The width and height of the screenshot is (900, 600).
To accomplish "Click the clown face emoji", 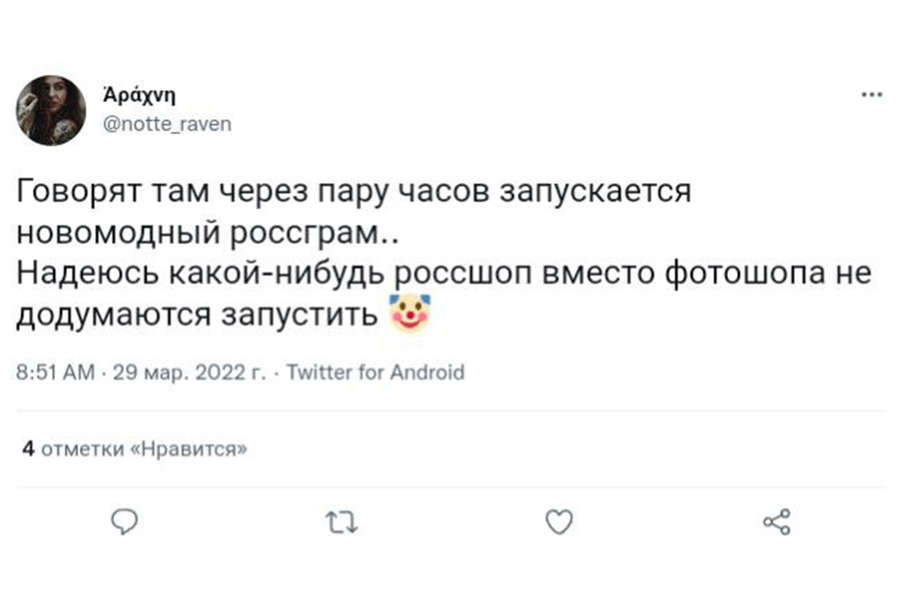I will pyautogui.click(x=408, y=315).
